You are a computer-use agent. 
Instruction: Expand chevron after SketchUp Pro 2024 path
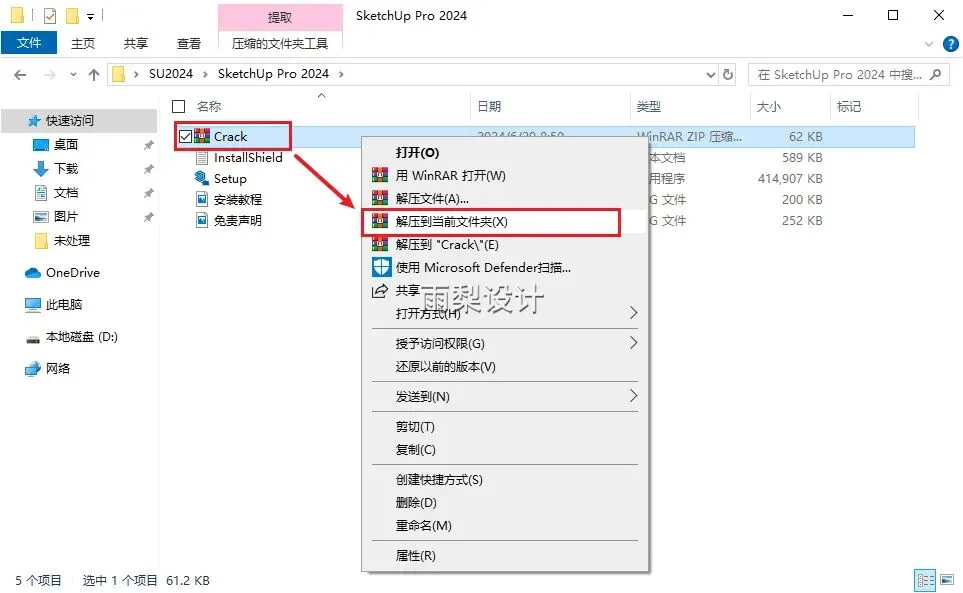[341, 74]
